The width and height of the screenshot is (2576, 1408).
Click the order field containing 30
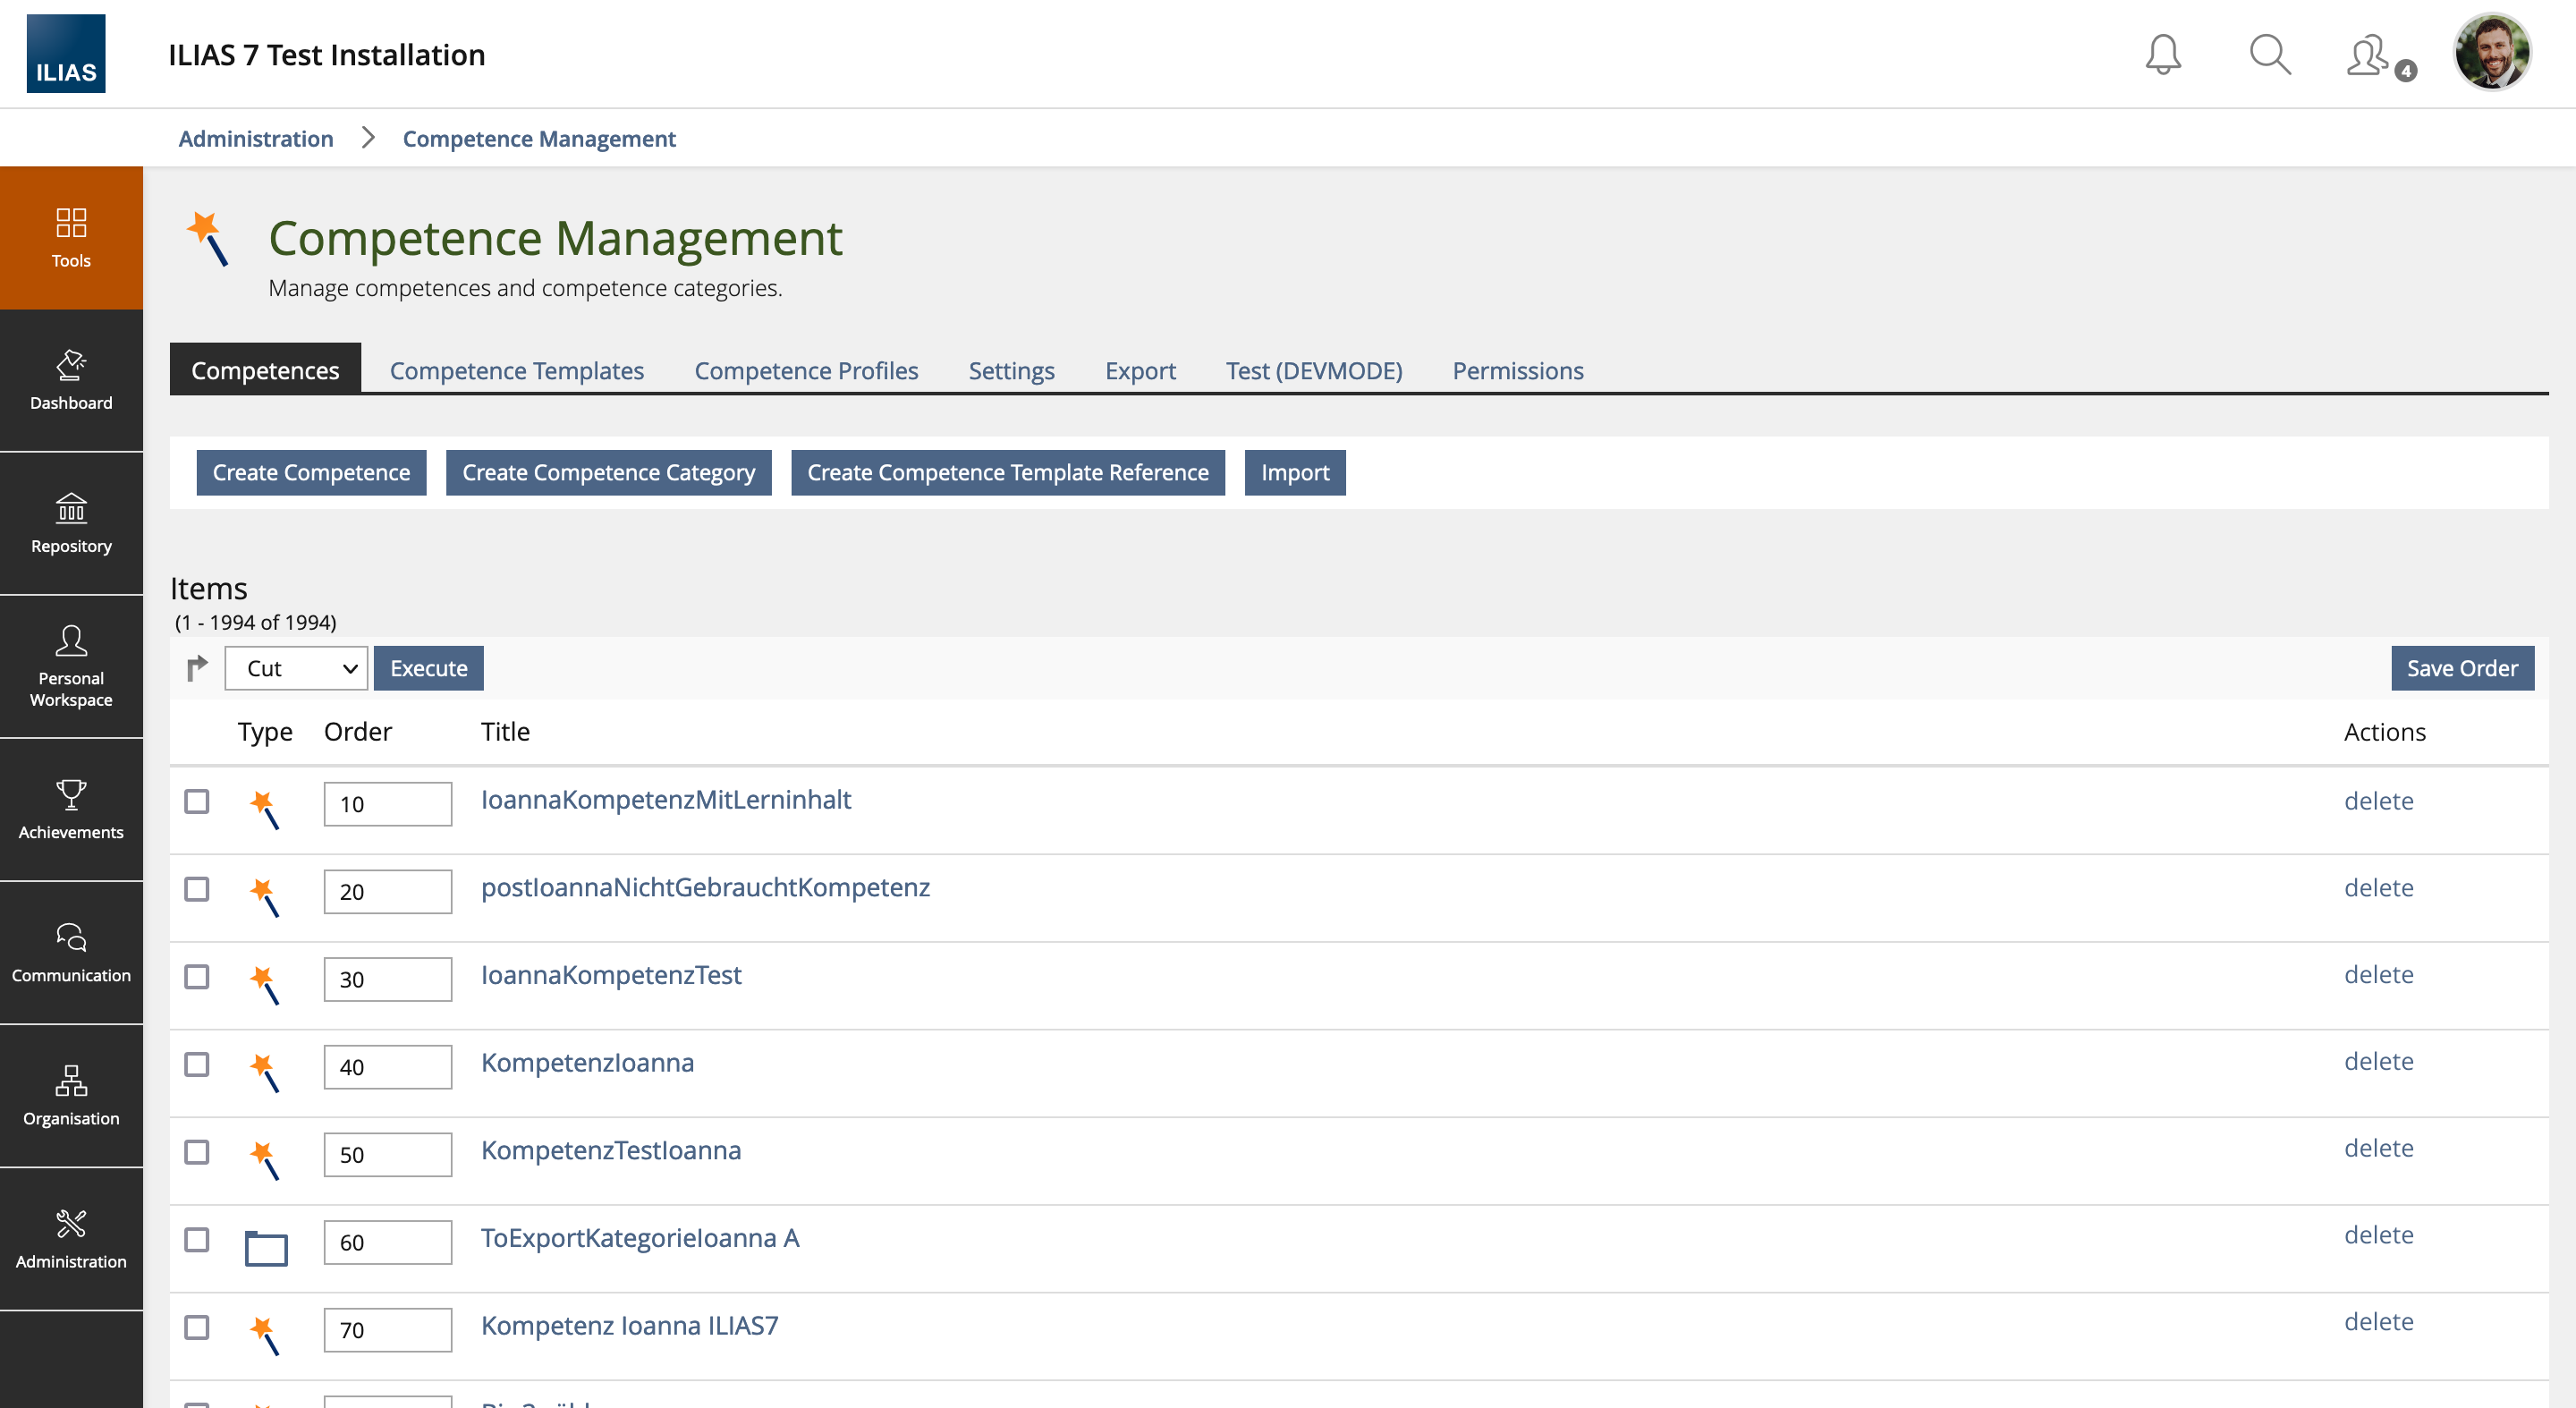[x=387, y=979]
